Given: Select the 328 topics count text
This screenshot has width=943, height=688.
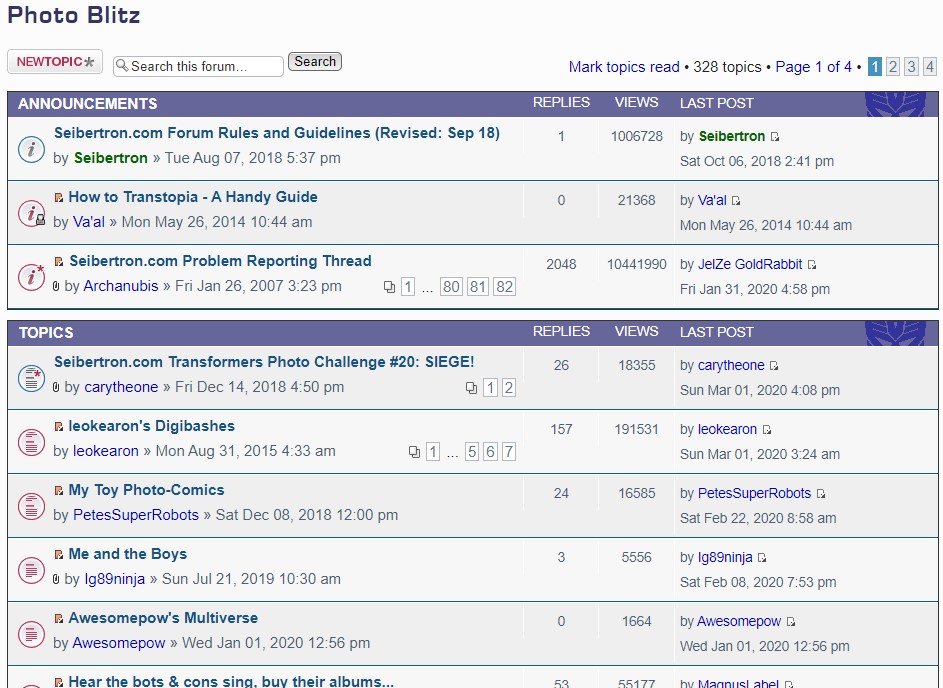Looking at the screenshot, I should point(727,67).
